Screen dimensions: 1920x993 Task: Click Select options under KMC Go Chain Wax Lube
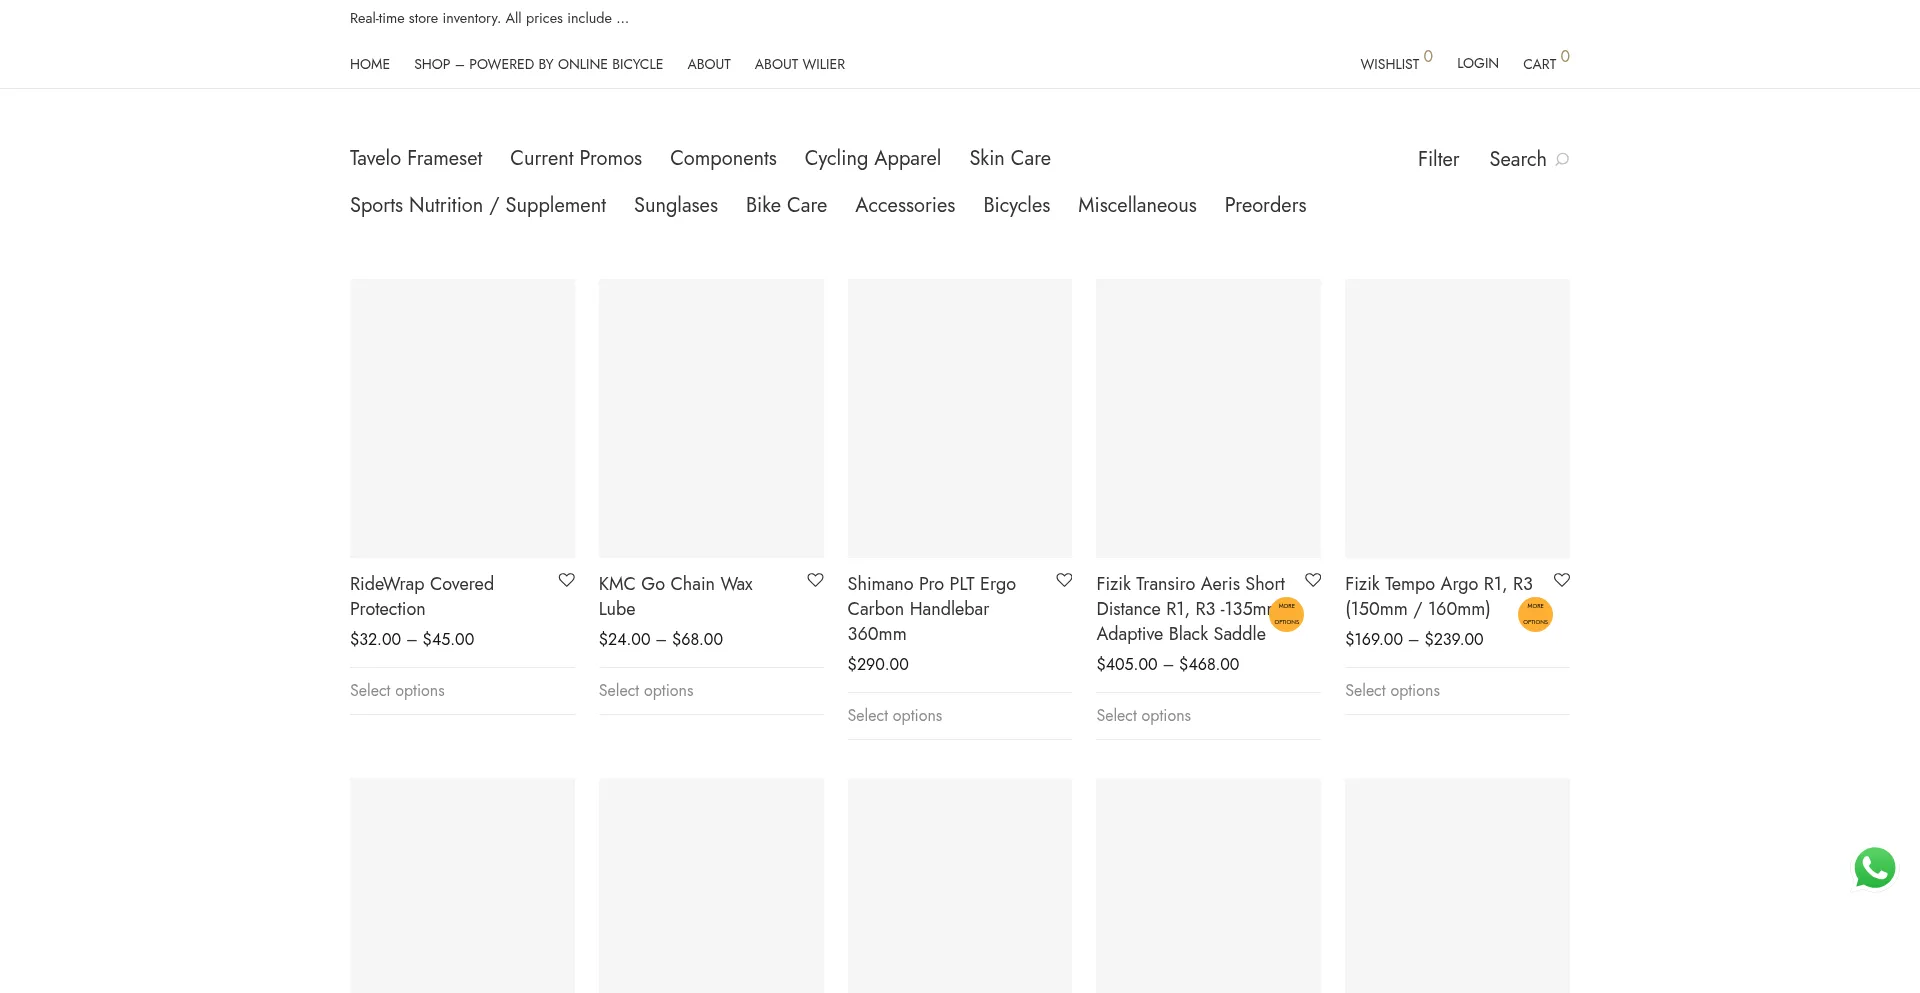(645, 690)
